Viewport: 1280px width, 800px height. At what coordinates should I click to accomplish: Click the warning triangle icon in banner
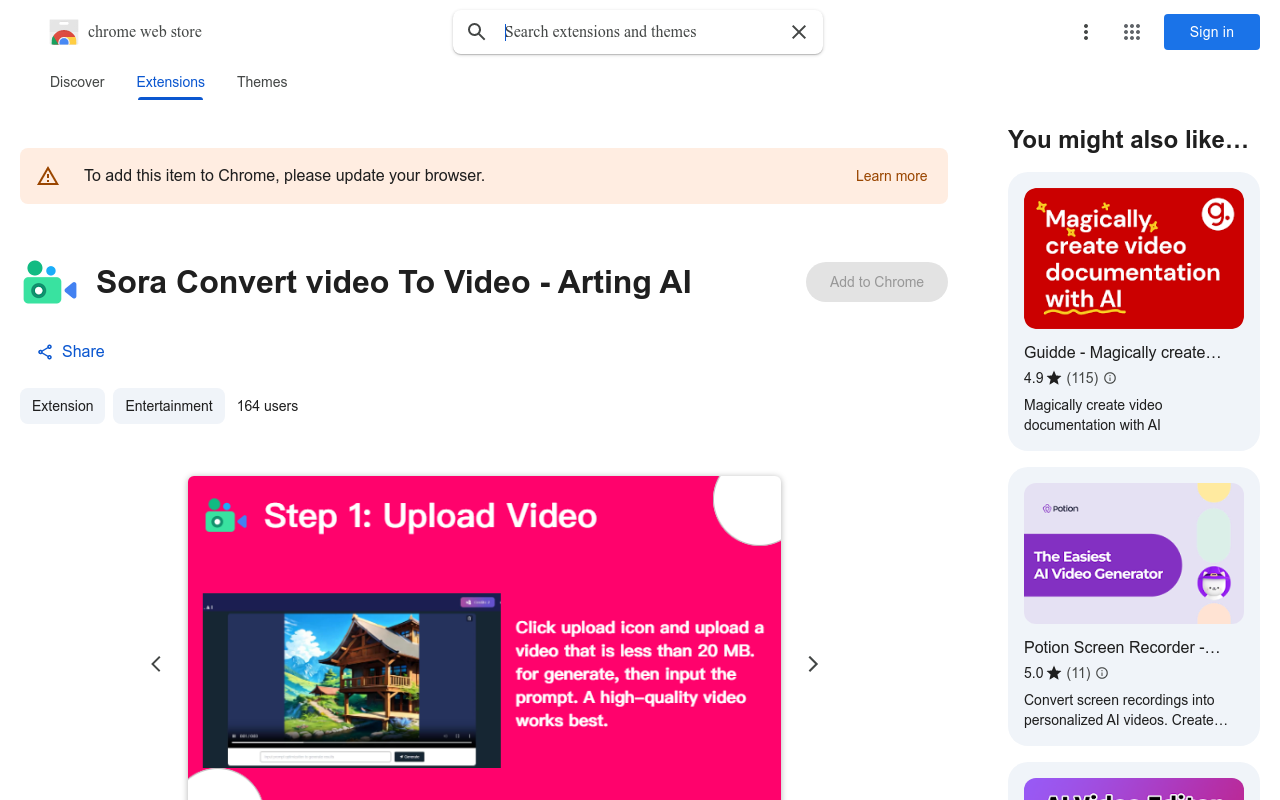tap(48, 176)
